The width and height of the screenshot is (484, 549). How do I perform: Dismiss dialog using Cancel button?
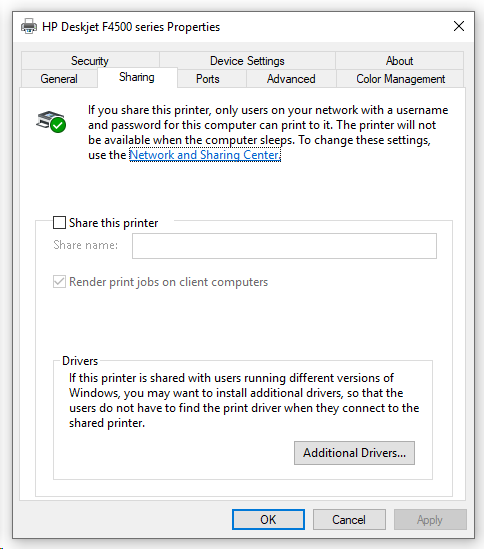point(349,519)
